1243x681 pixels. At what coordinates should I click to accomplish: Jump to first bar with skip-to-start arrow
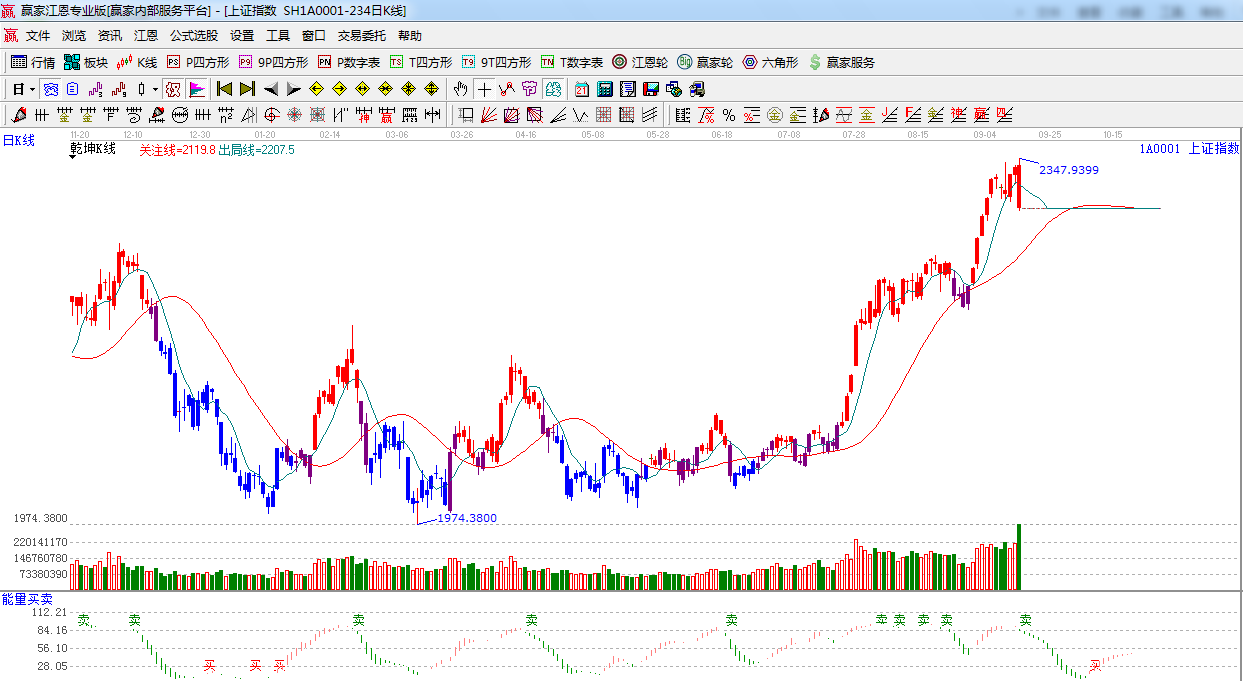click(x=225, y=89)
